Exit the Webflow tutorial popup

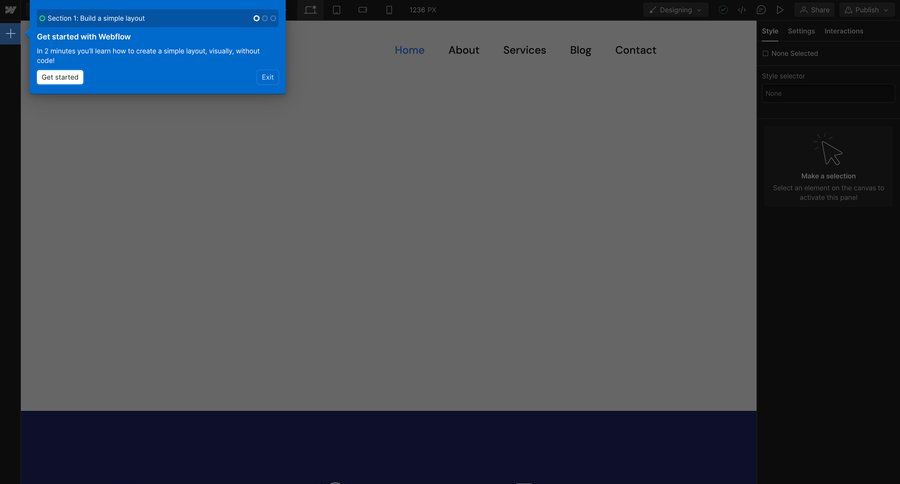coord(267,77)
